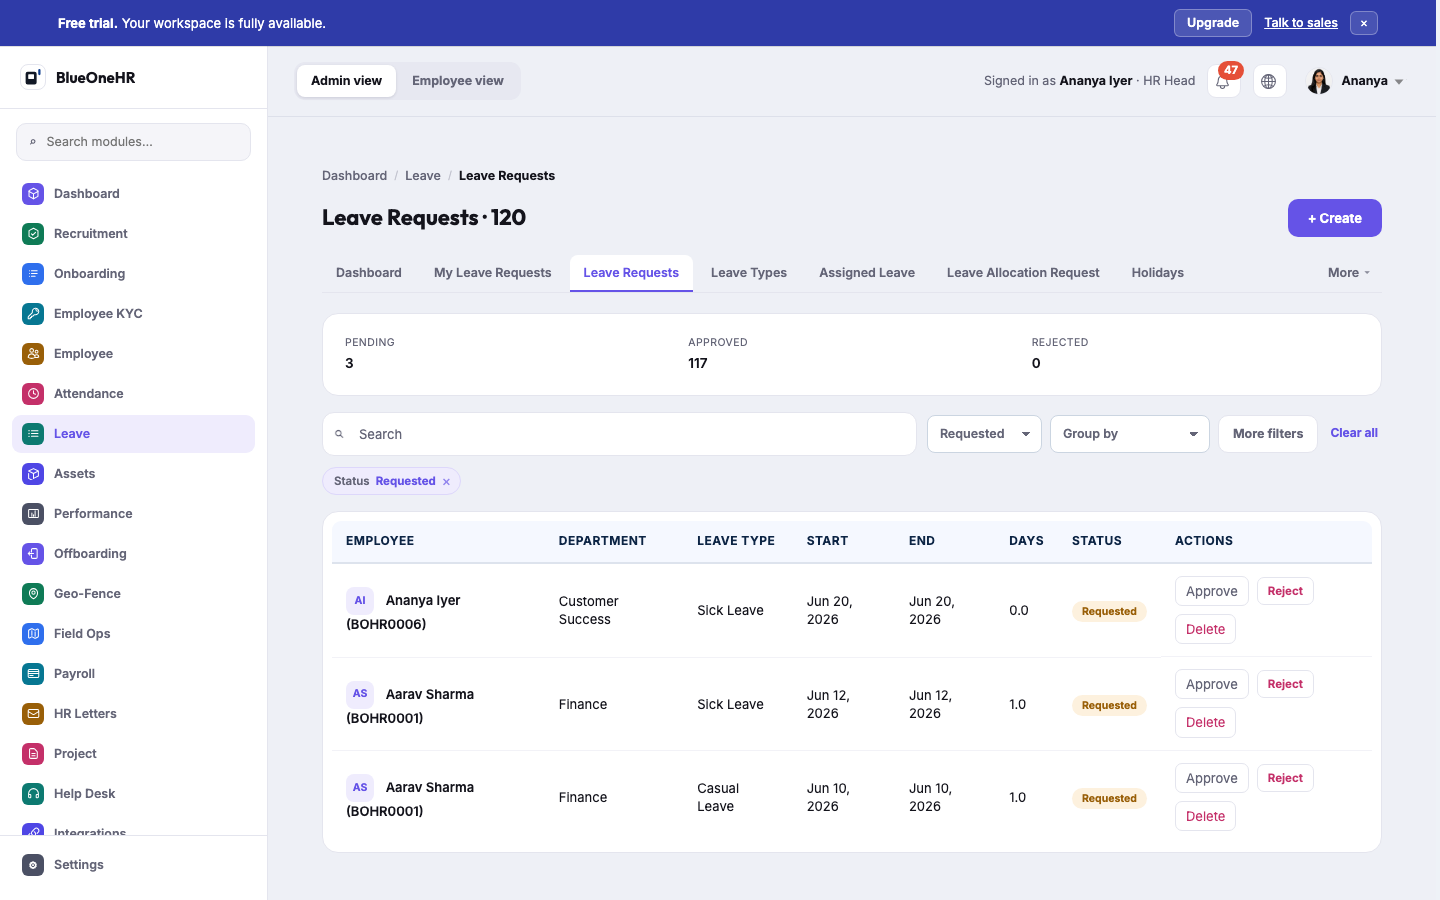Open More filters

coord(1268,434)
